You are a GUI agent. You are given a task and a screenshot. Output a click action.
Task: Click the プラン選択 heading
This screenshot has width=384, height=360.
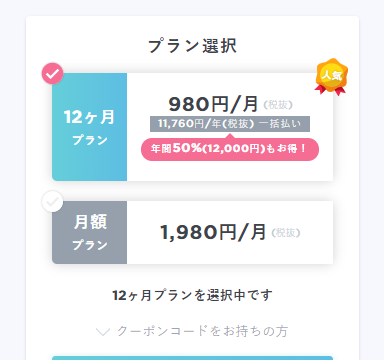coord(192,46)
